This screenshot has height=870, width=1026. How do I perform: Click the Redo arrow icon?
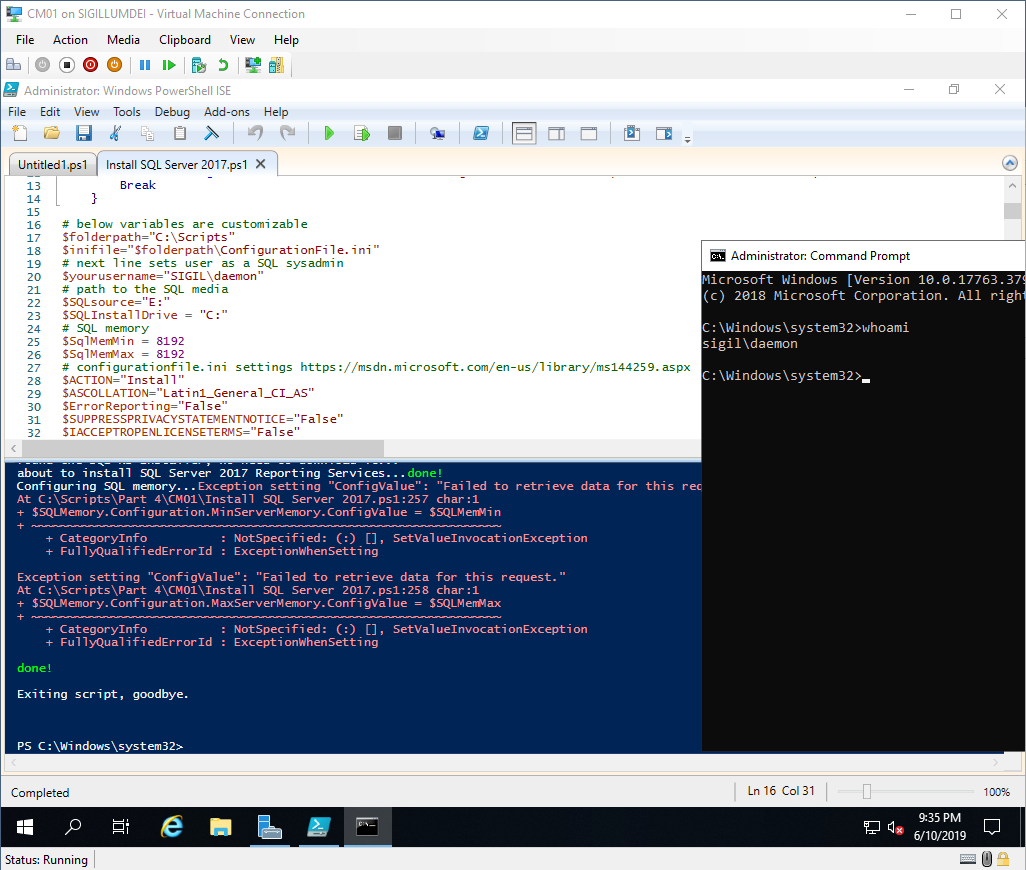click(287, 133)
